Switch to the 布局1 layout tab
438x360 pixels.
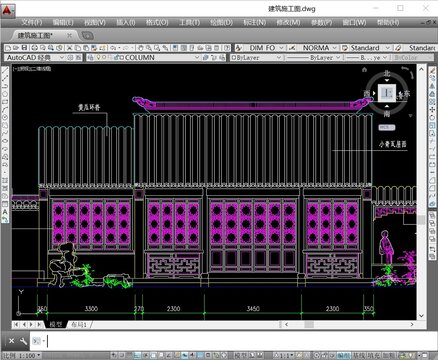[79, 324]
